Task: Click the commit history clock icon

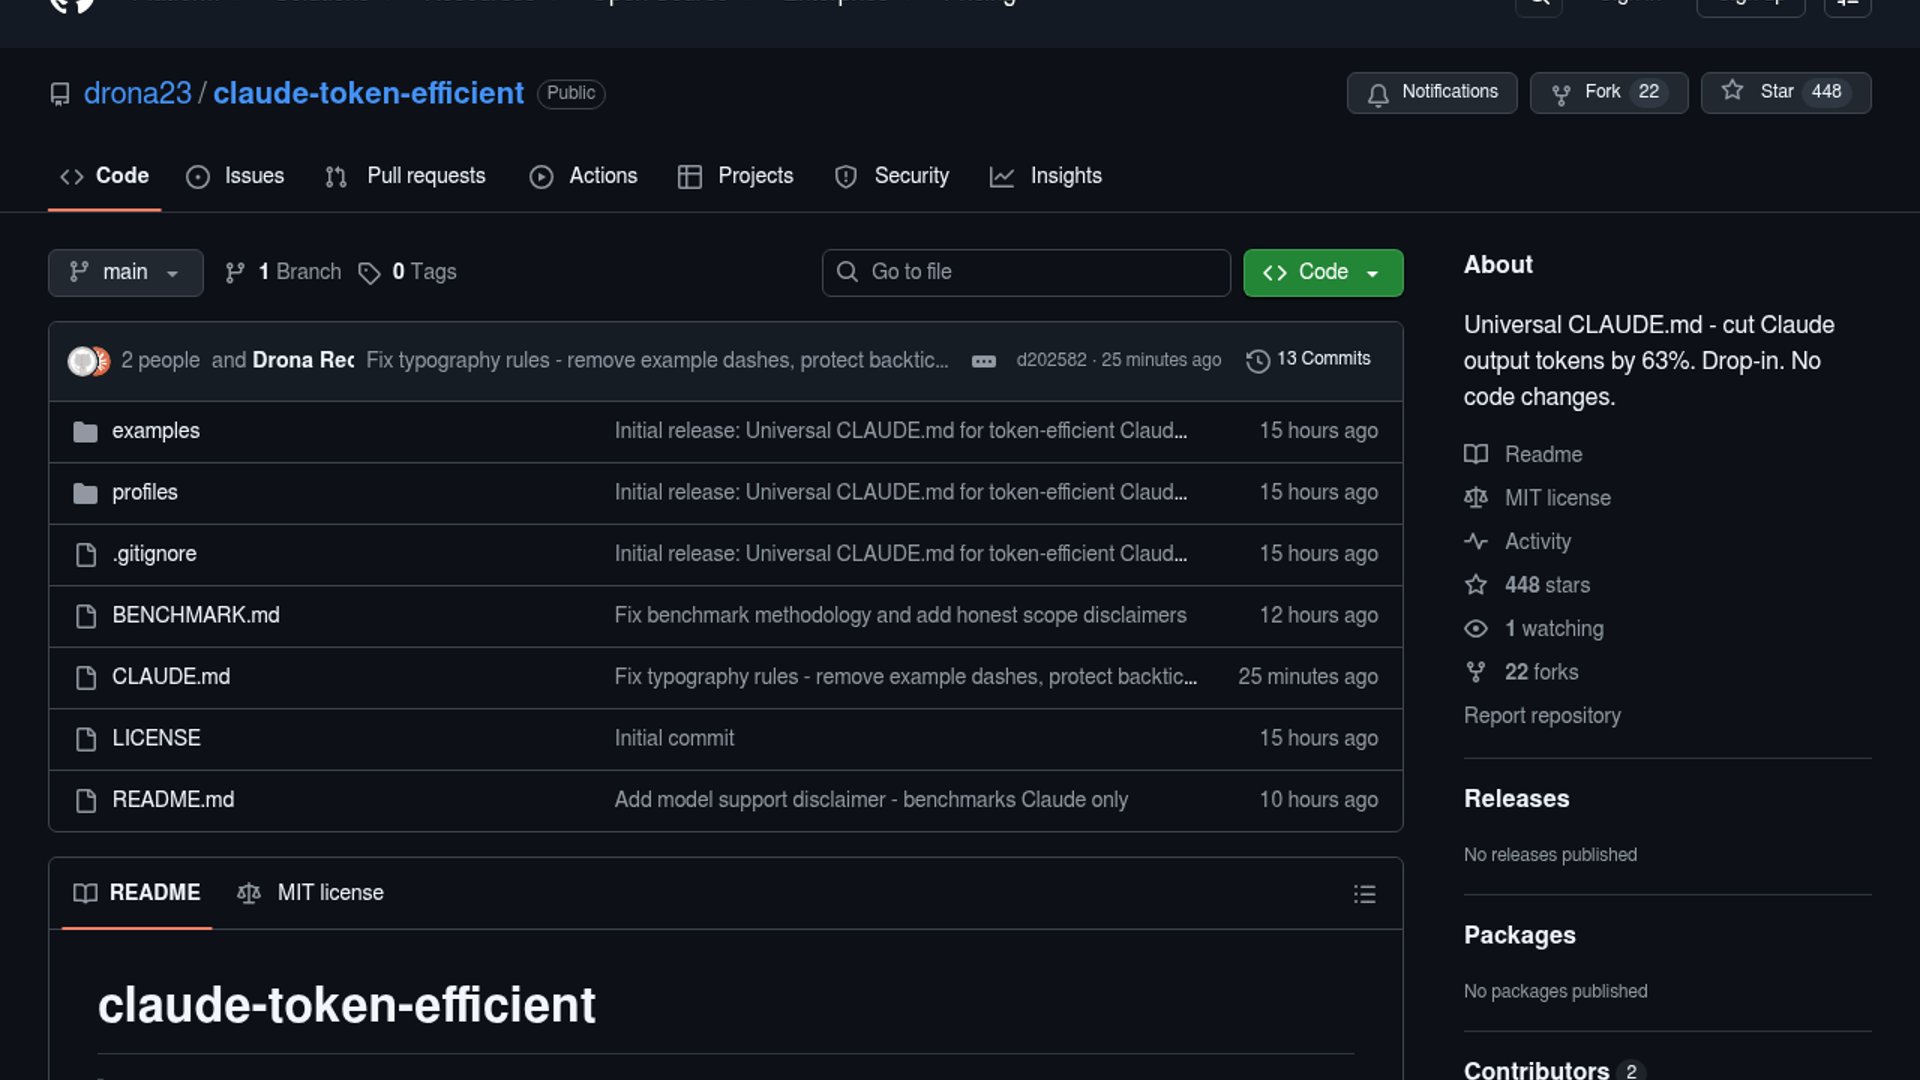Action: click(1257, 360)
